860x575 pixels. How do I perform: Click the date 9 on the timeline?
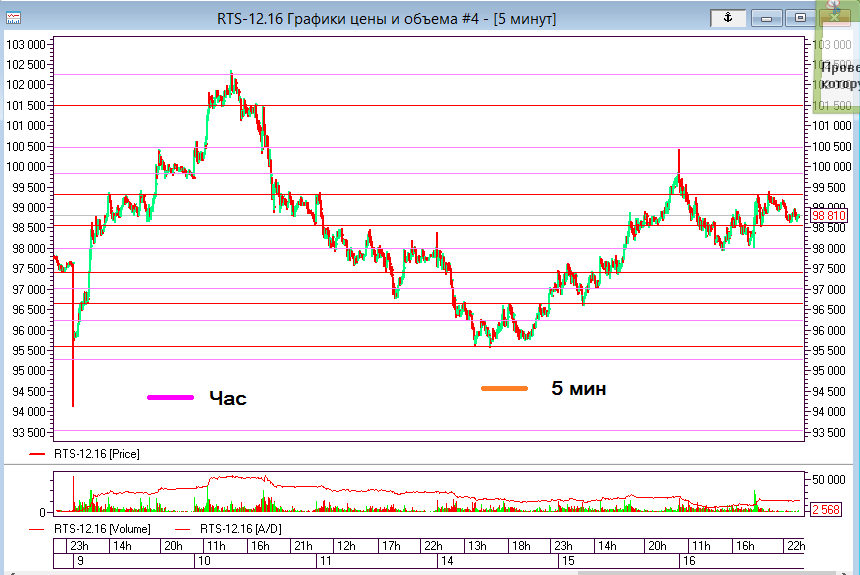coord(81,561)
